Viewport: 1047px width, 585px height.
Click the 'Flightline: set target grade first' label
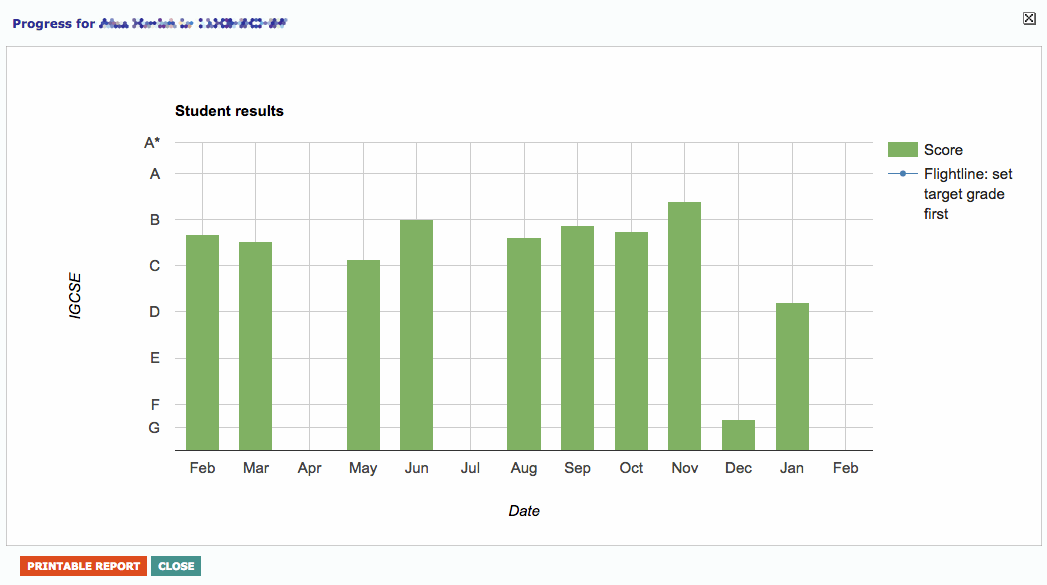[967, 194]
